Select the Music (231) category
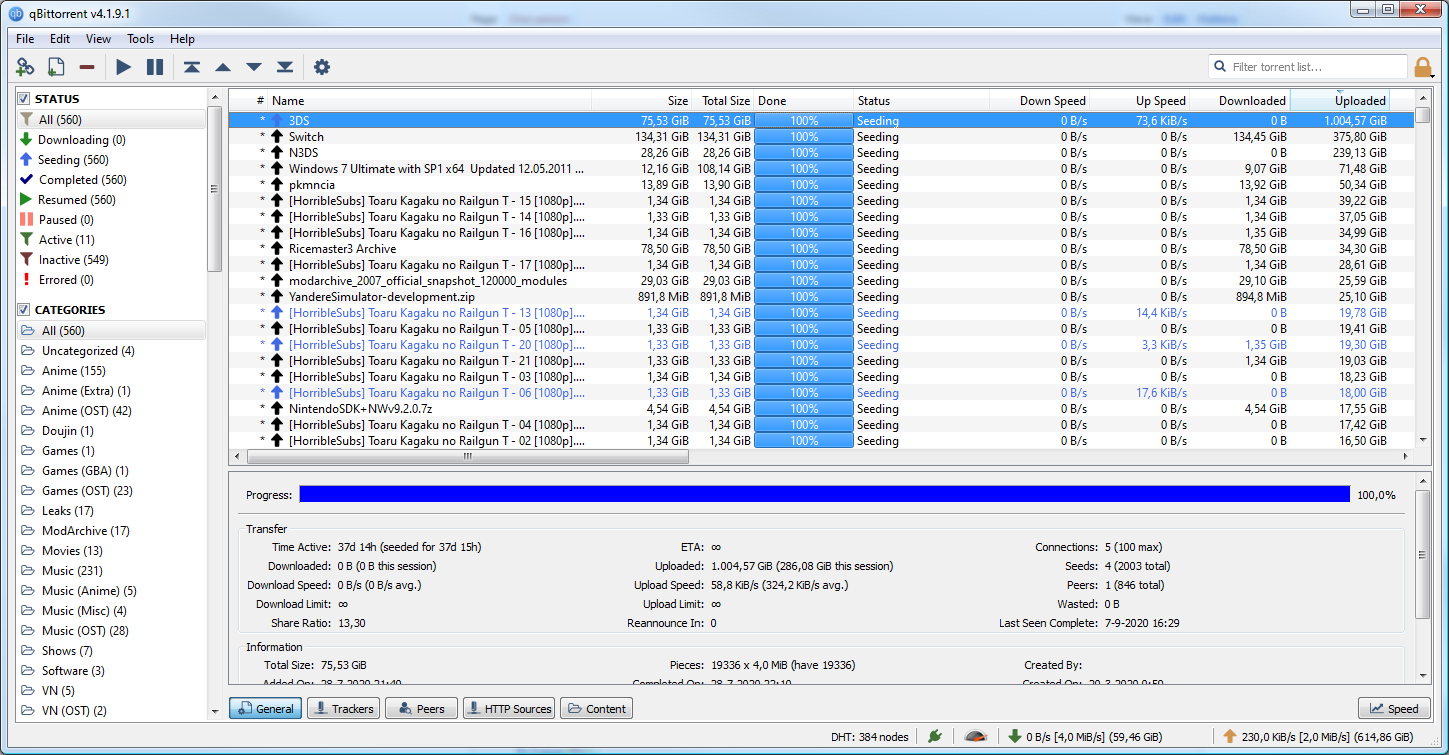Viewport: 1449px width, 755px height. [x=73, y=571]
